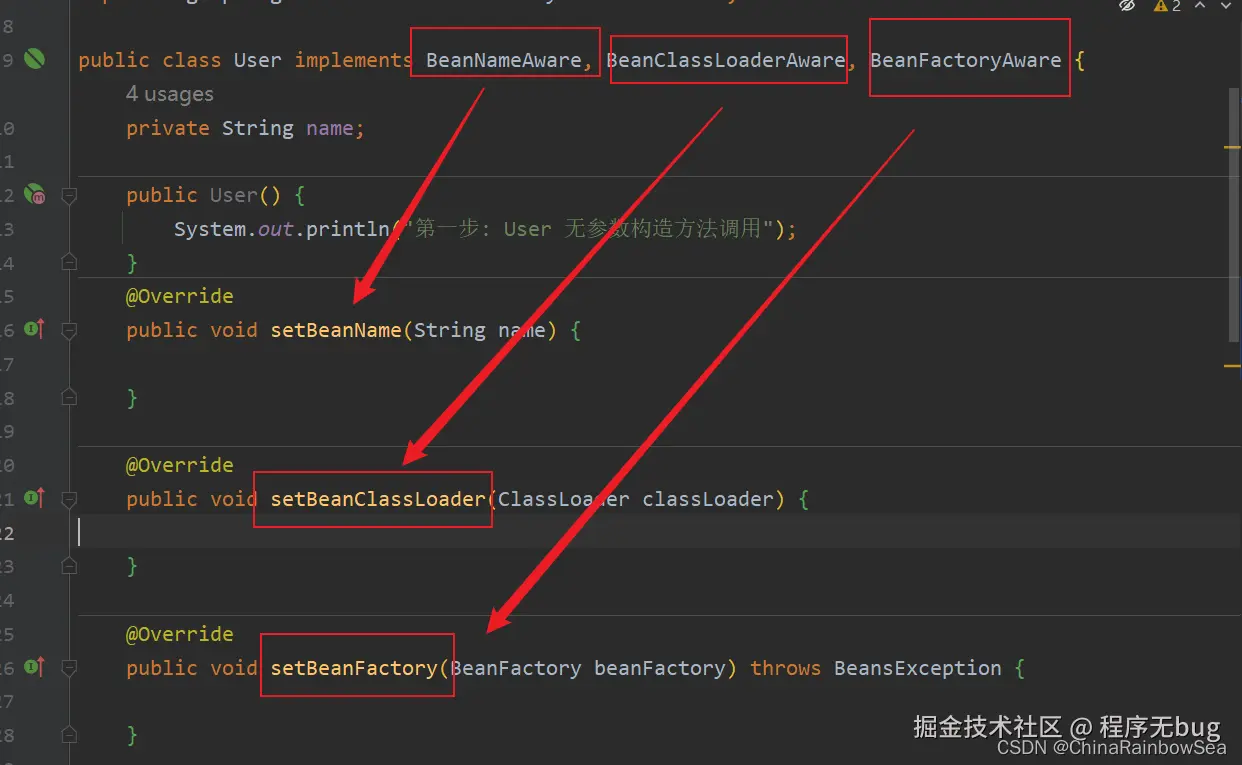Click the lower yellow warning stripe marker
The width and height of the screenshot is (1242, 765).
[1232, 366]
